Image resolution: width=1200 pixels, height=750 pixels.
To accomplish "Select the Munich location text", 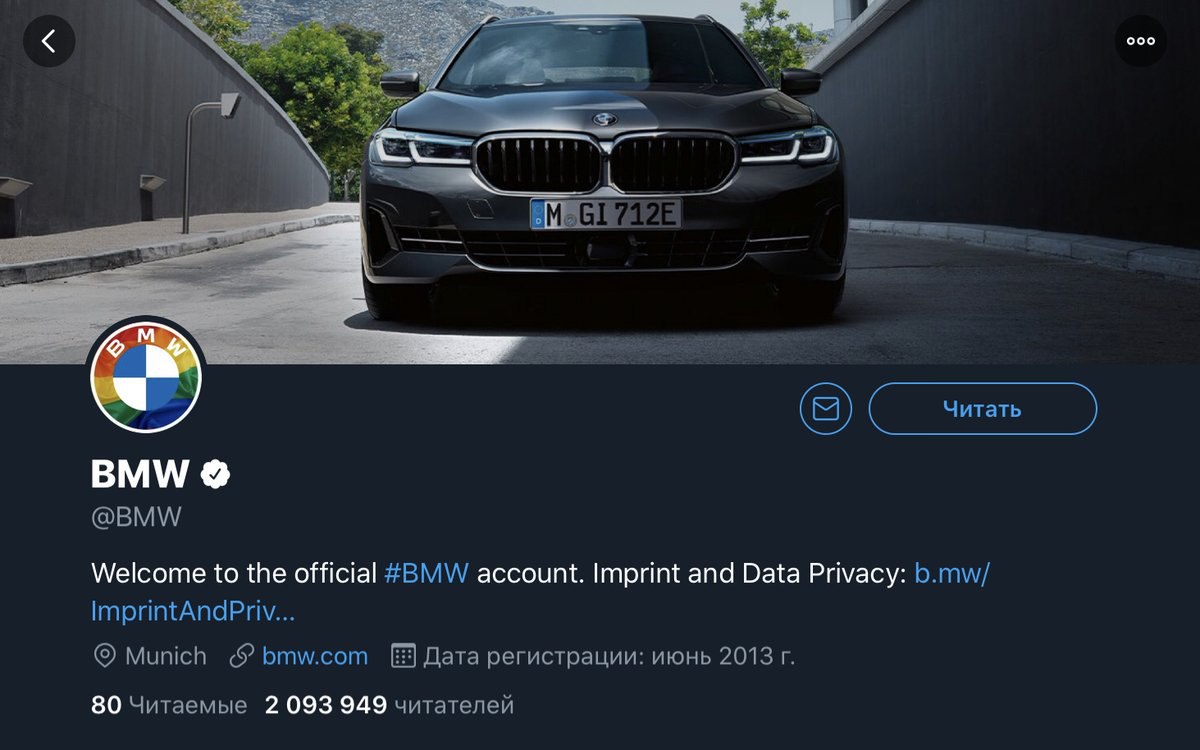I will click(x=166, y=656).
